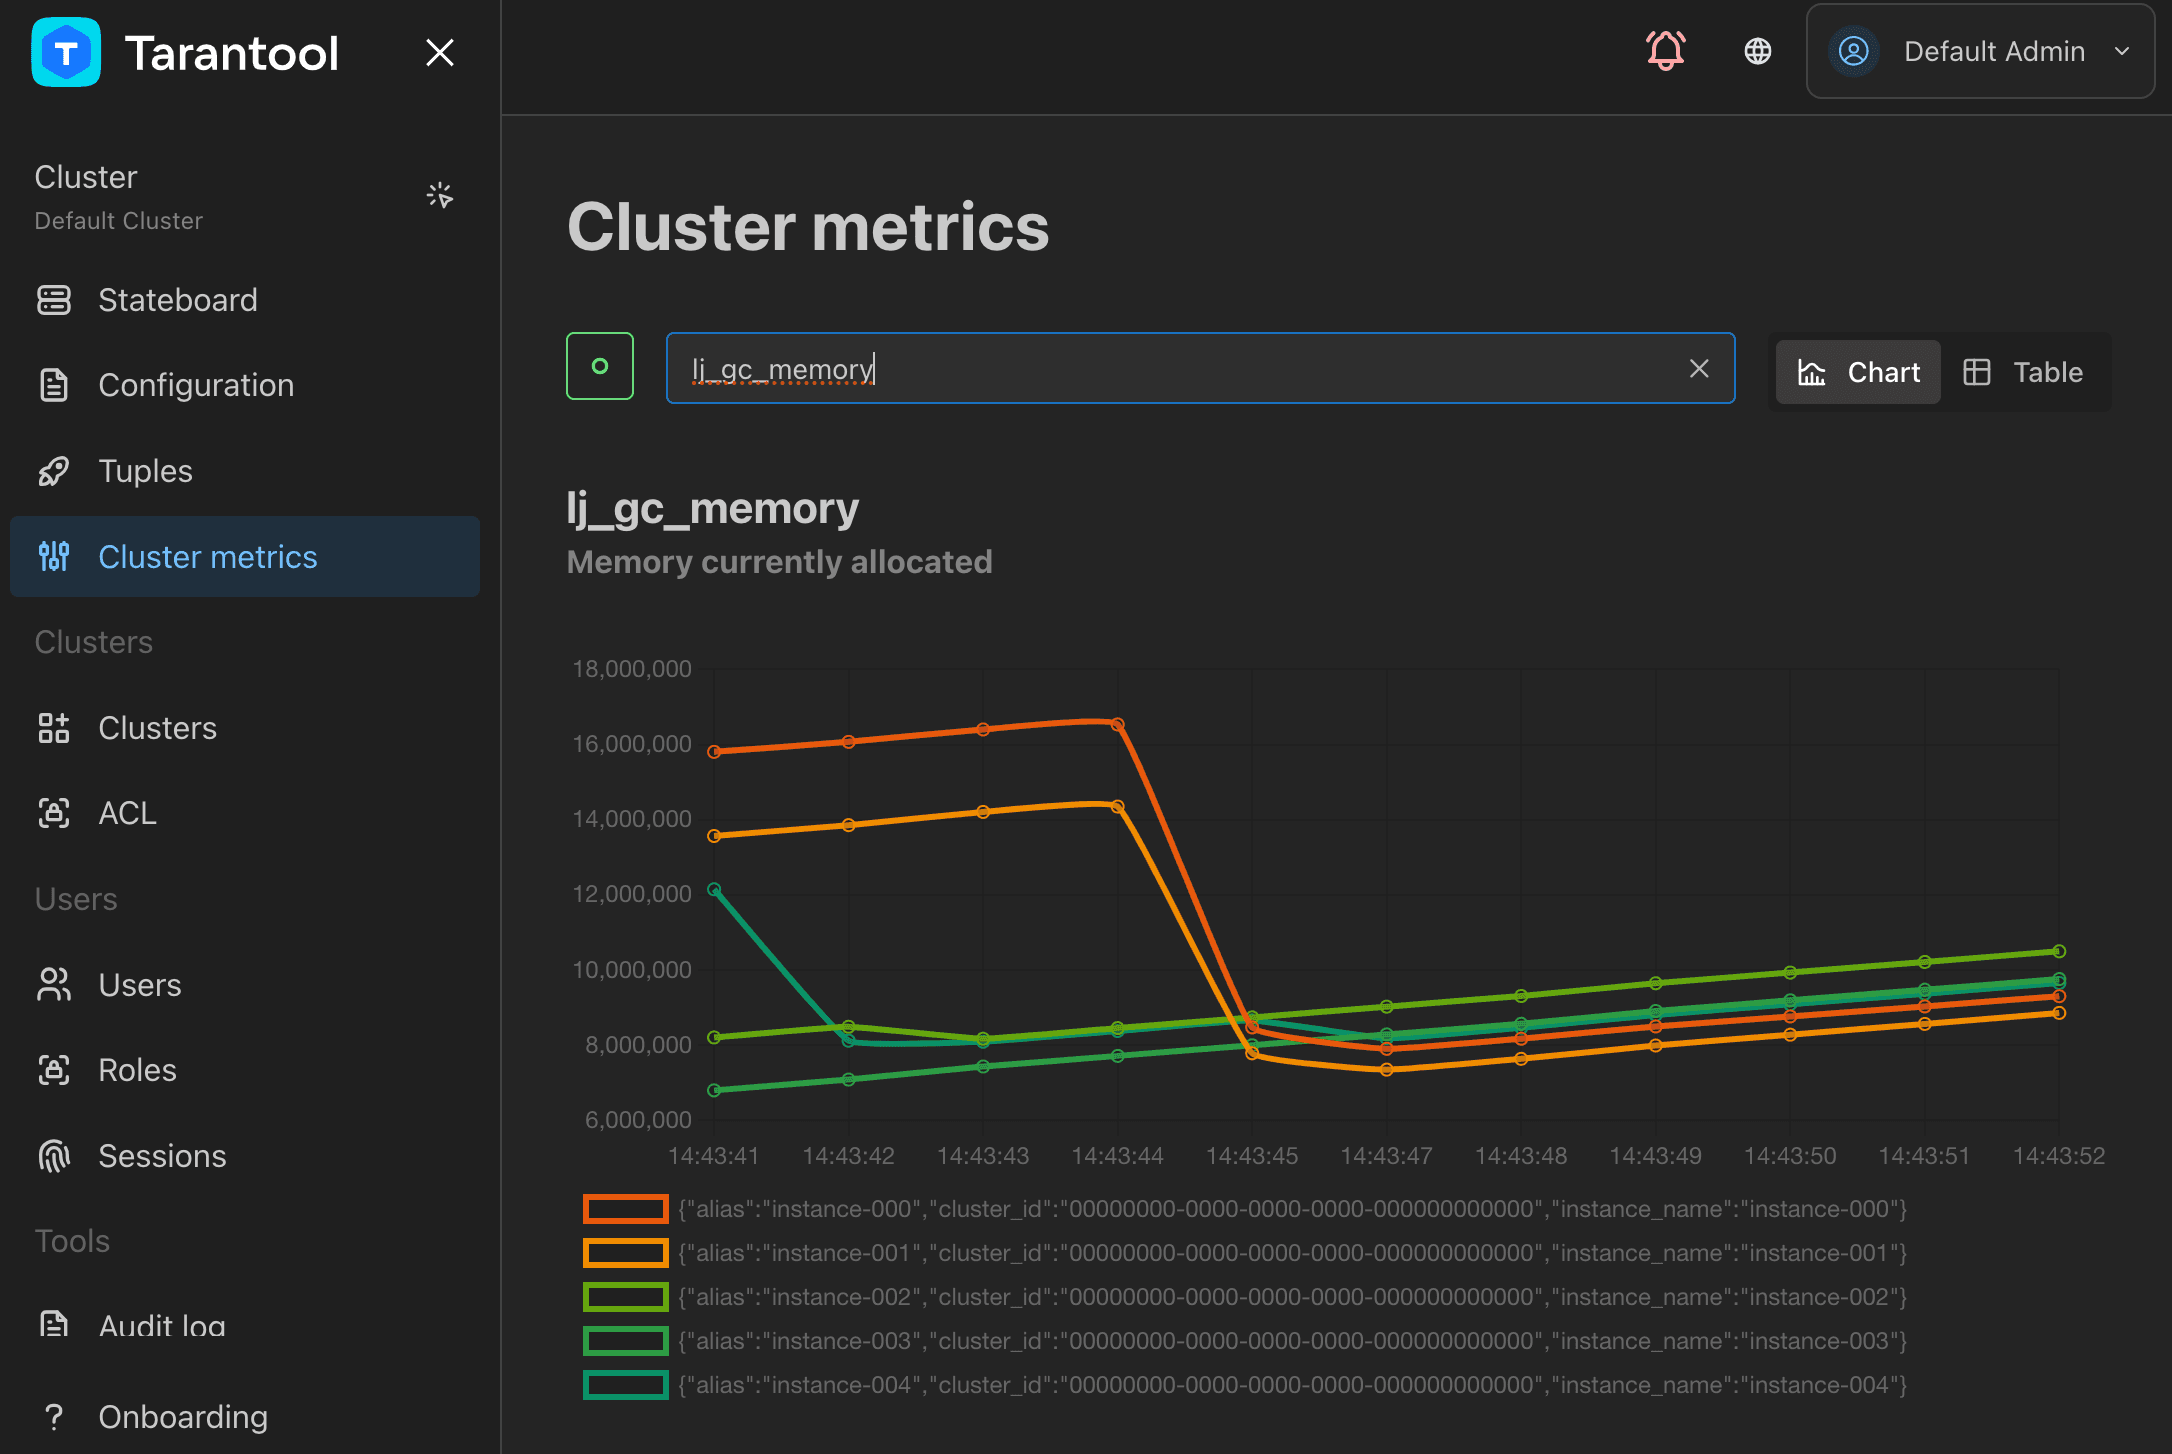Click the instance-004 first point at 14:43:41
Viewport: 2172px width, 1454px height.
click(714, 889)
